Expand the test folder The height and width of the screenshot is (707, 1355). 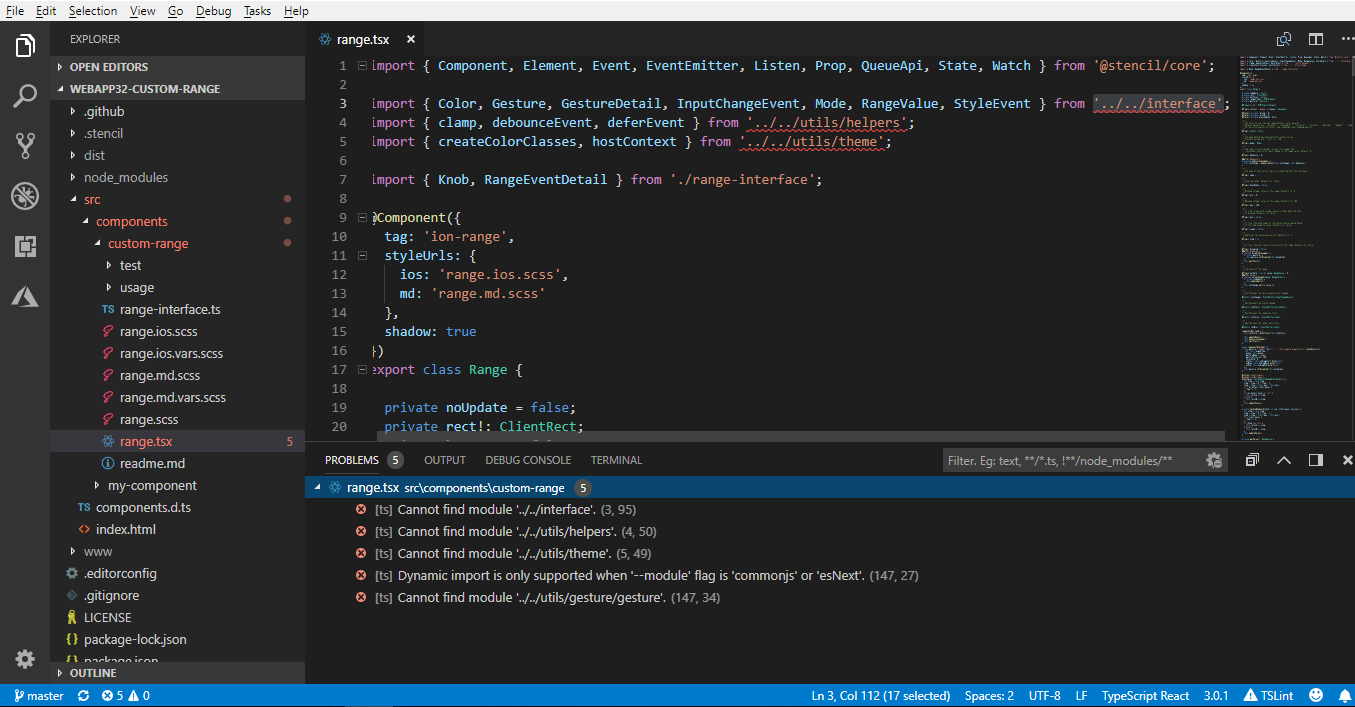click(x=109, y=265)
